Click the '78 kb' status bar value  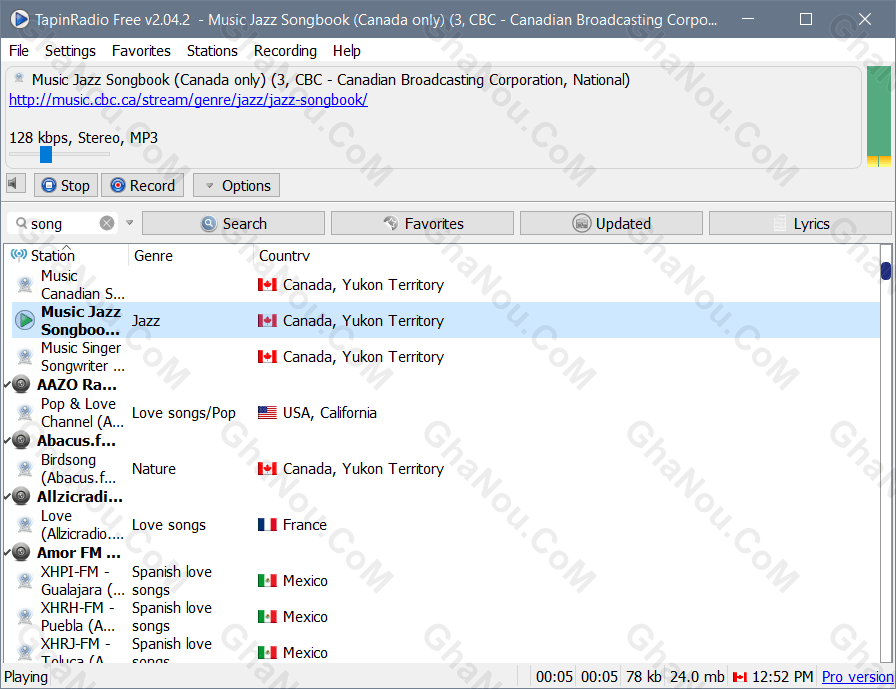(643, 677)
